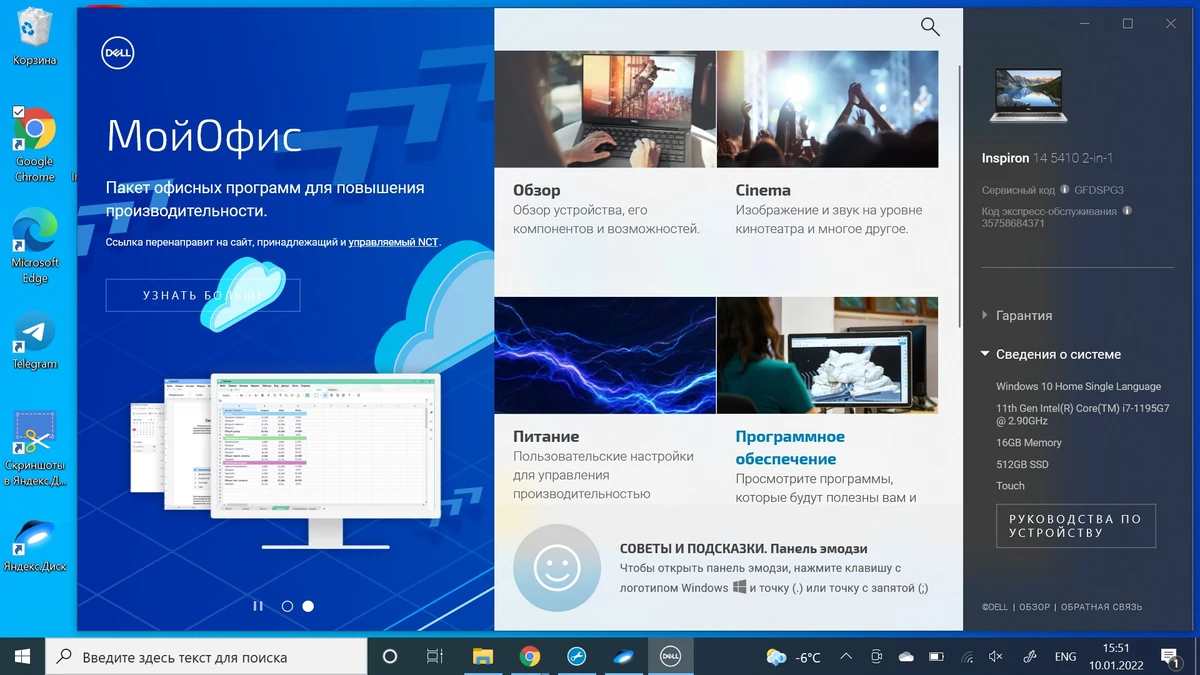The width and height of the screenshot is (1200, 675).
Task: Click the 16GB Memory line
Action: coord(1028,442)
